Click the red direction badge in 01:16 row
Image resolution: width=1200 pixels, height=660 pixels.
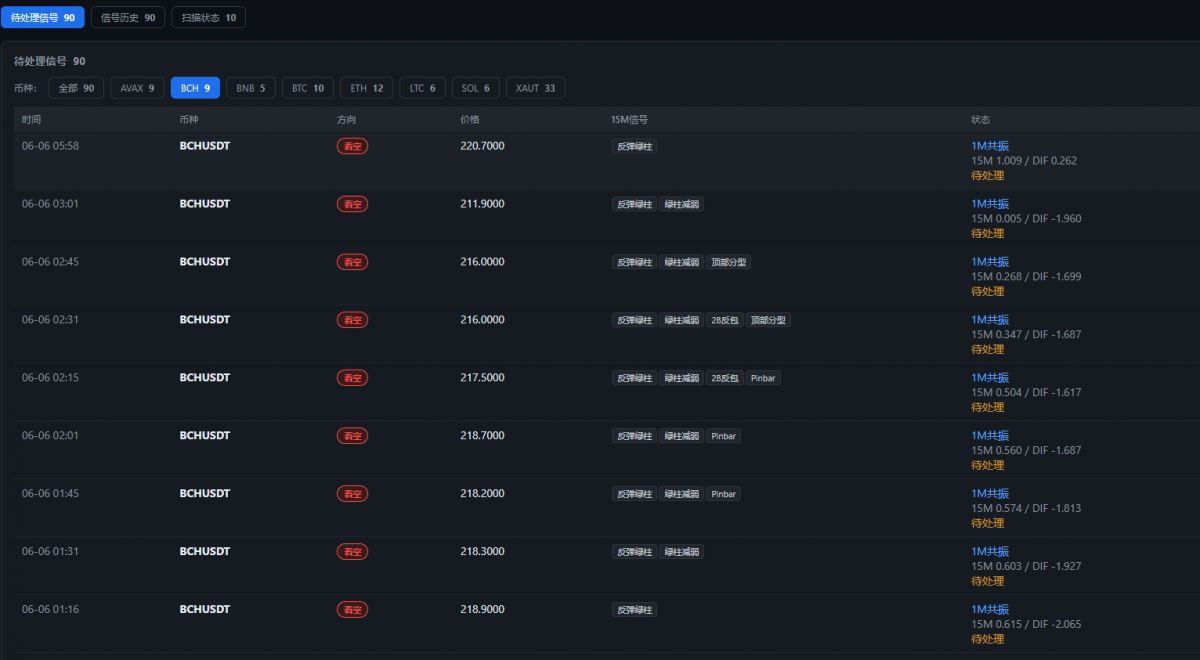tap(353, 610)
